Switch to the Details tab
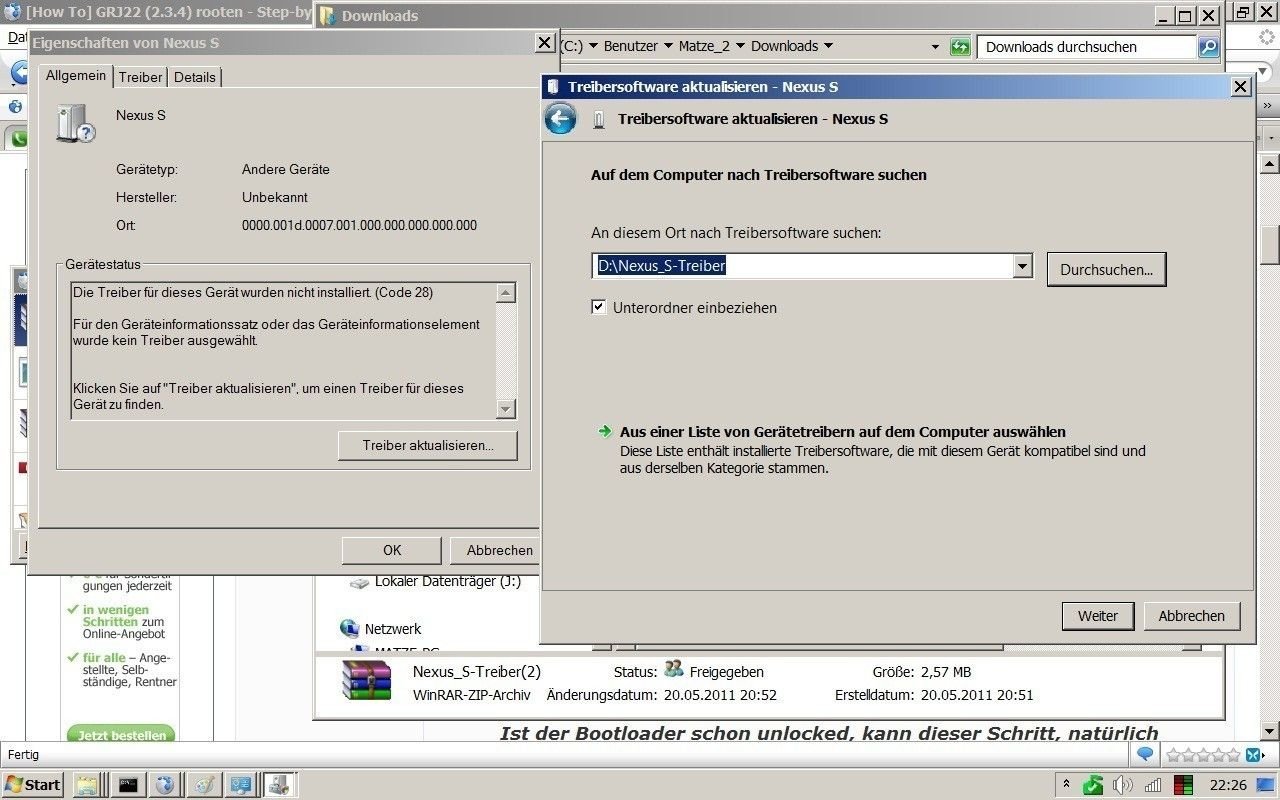 coord(195,77)
